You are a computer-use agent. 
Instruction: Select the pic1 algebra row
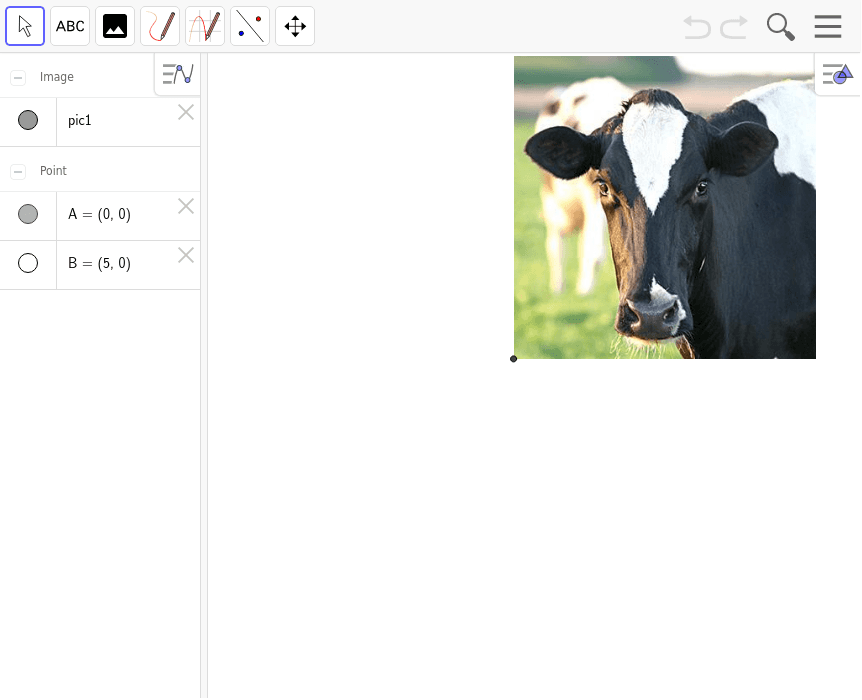(100, 122)
